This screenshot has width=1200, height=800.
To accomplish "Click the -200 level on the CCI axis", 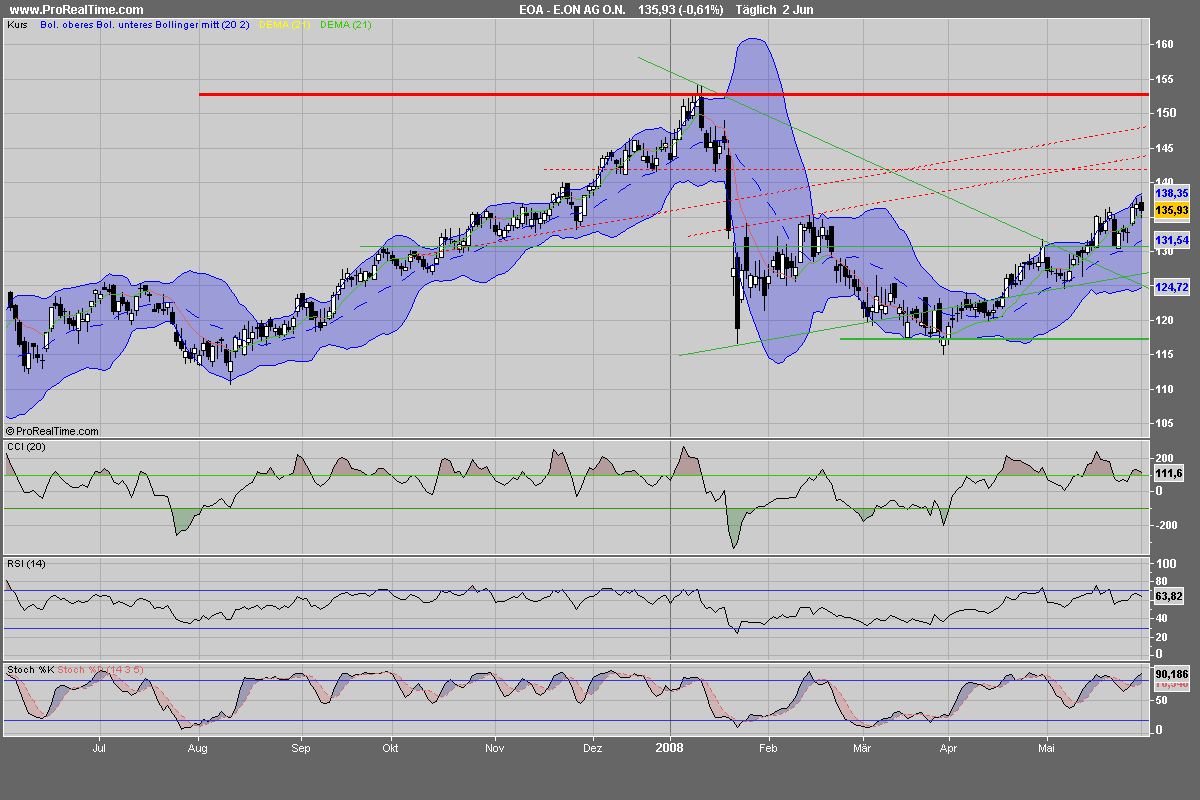I will tap(1167, 525).
